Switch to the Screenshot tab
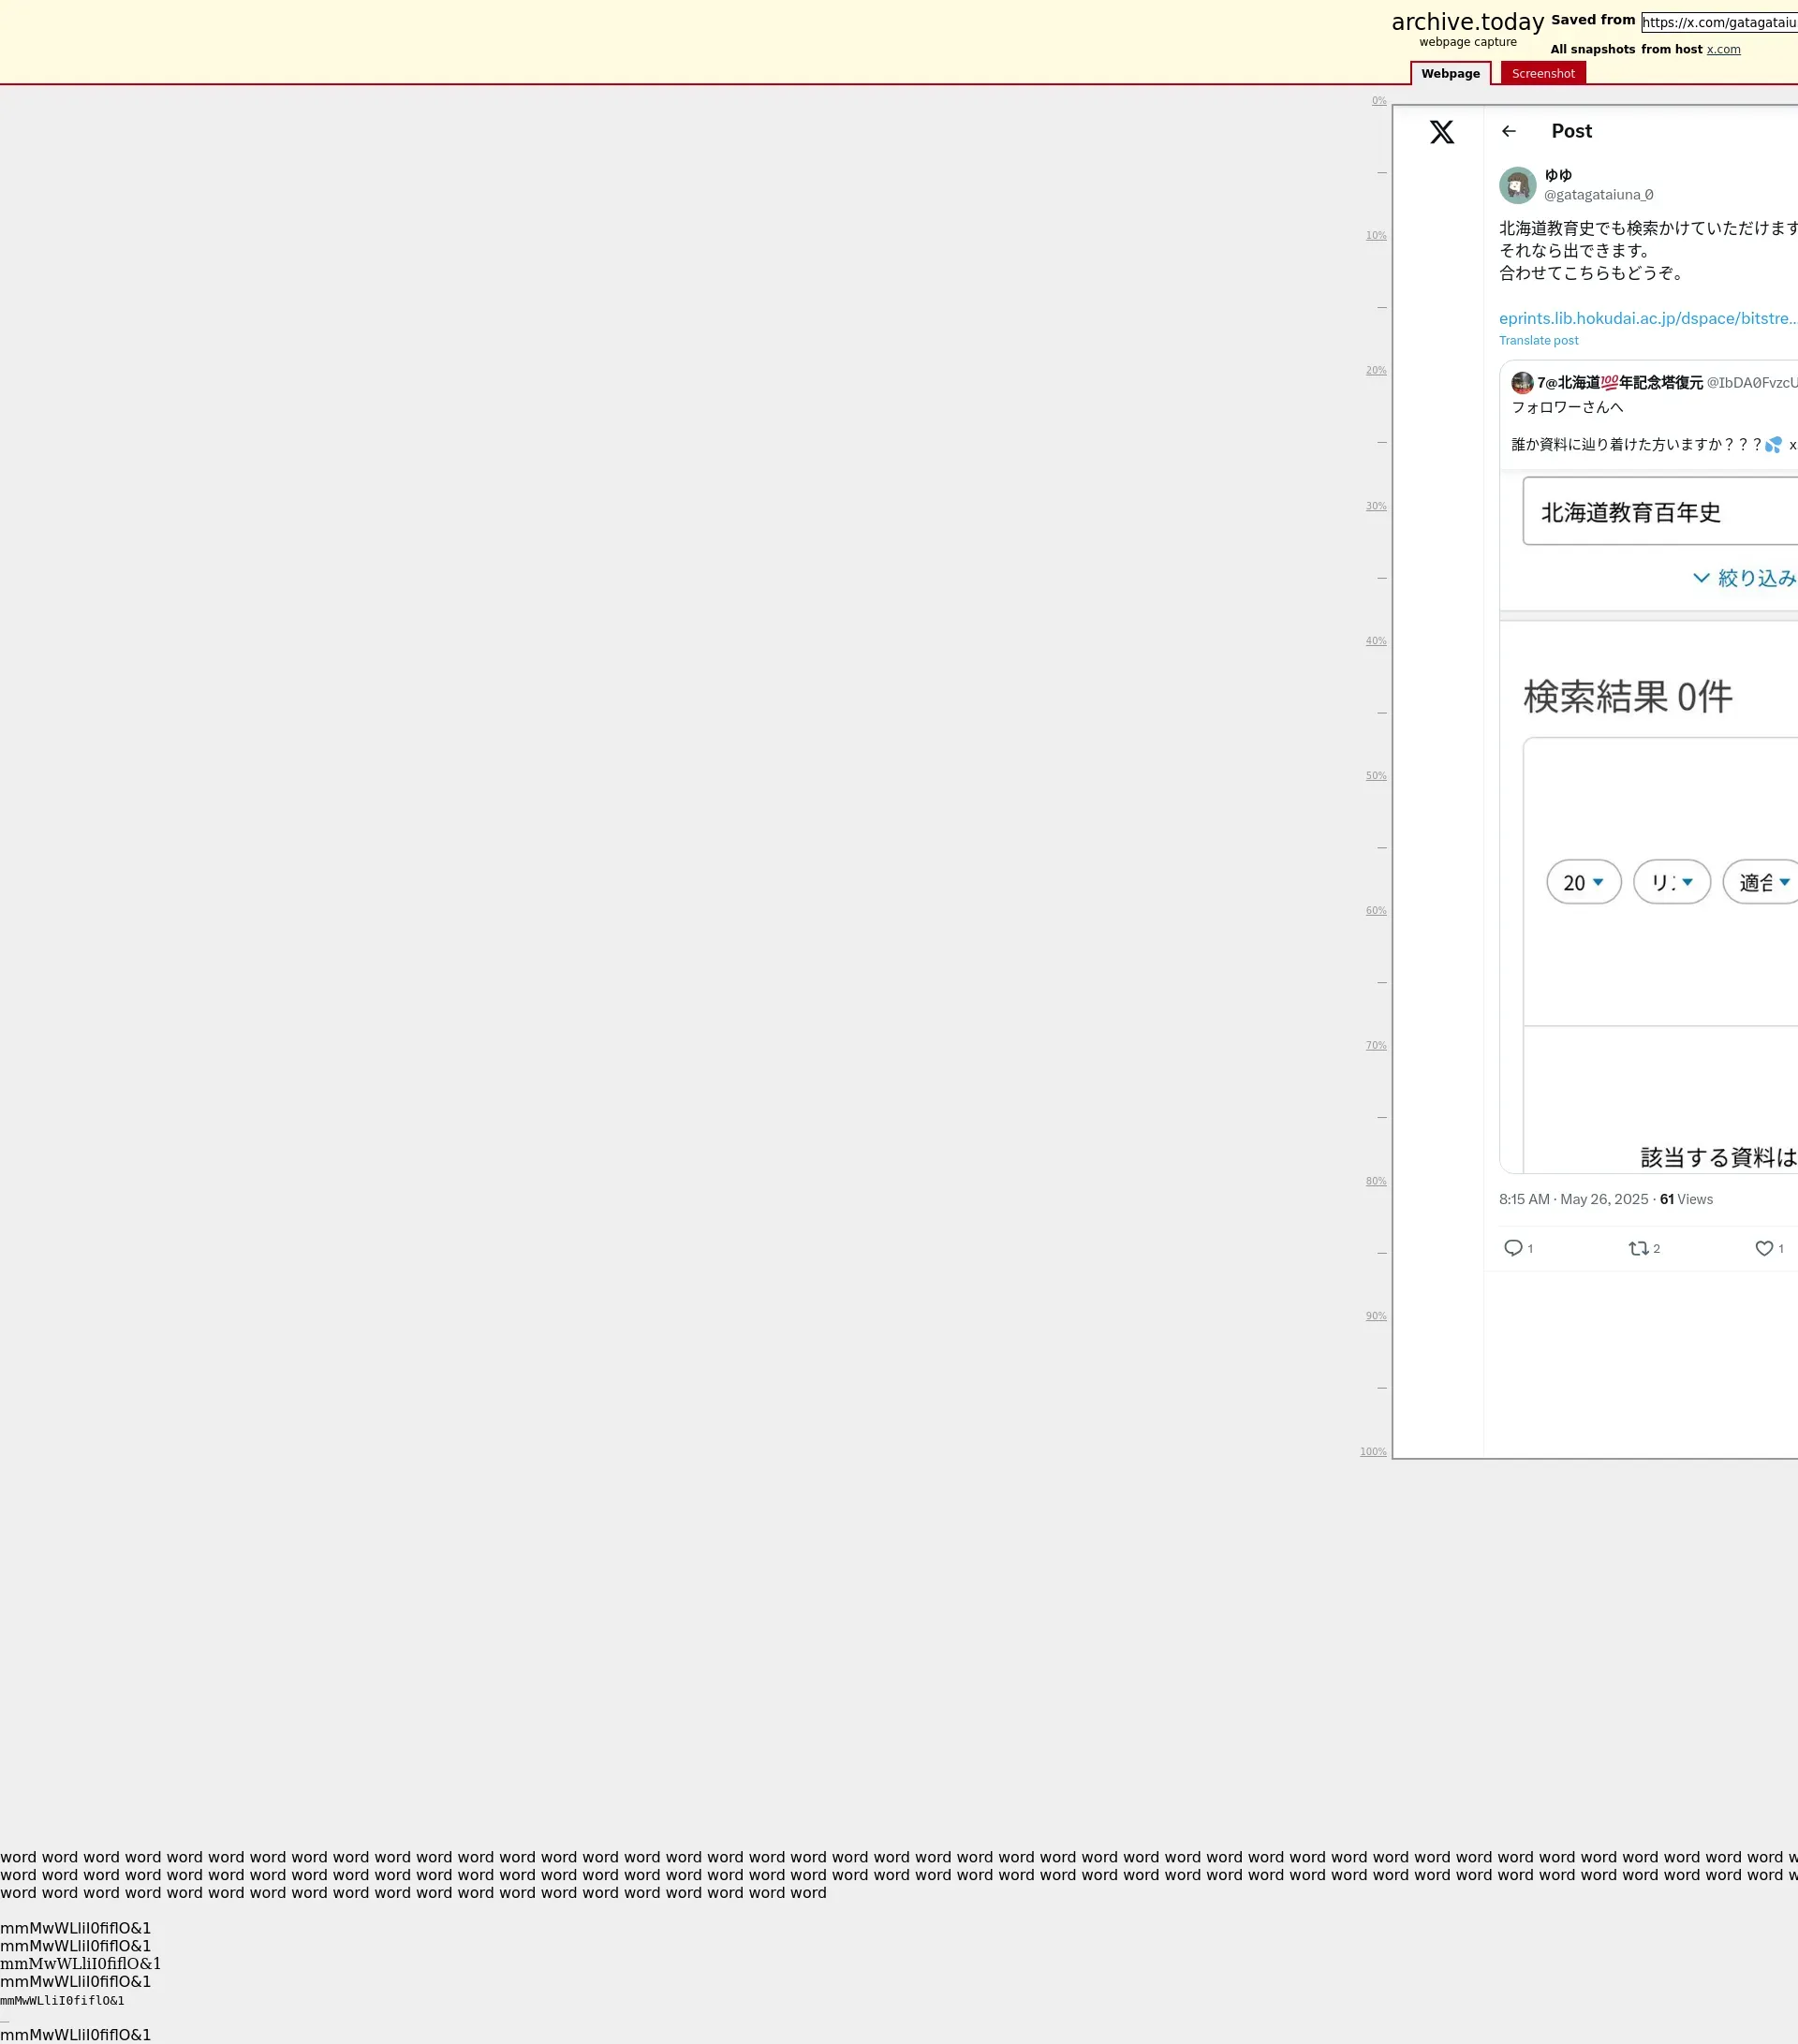This screenshot has height=2044, width=1798. point(1542,73)
